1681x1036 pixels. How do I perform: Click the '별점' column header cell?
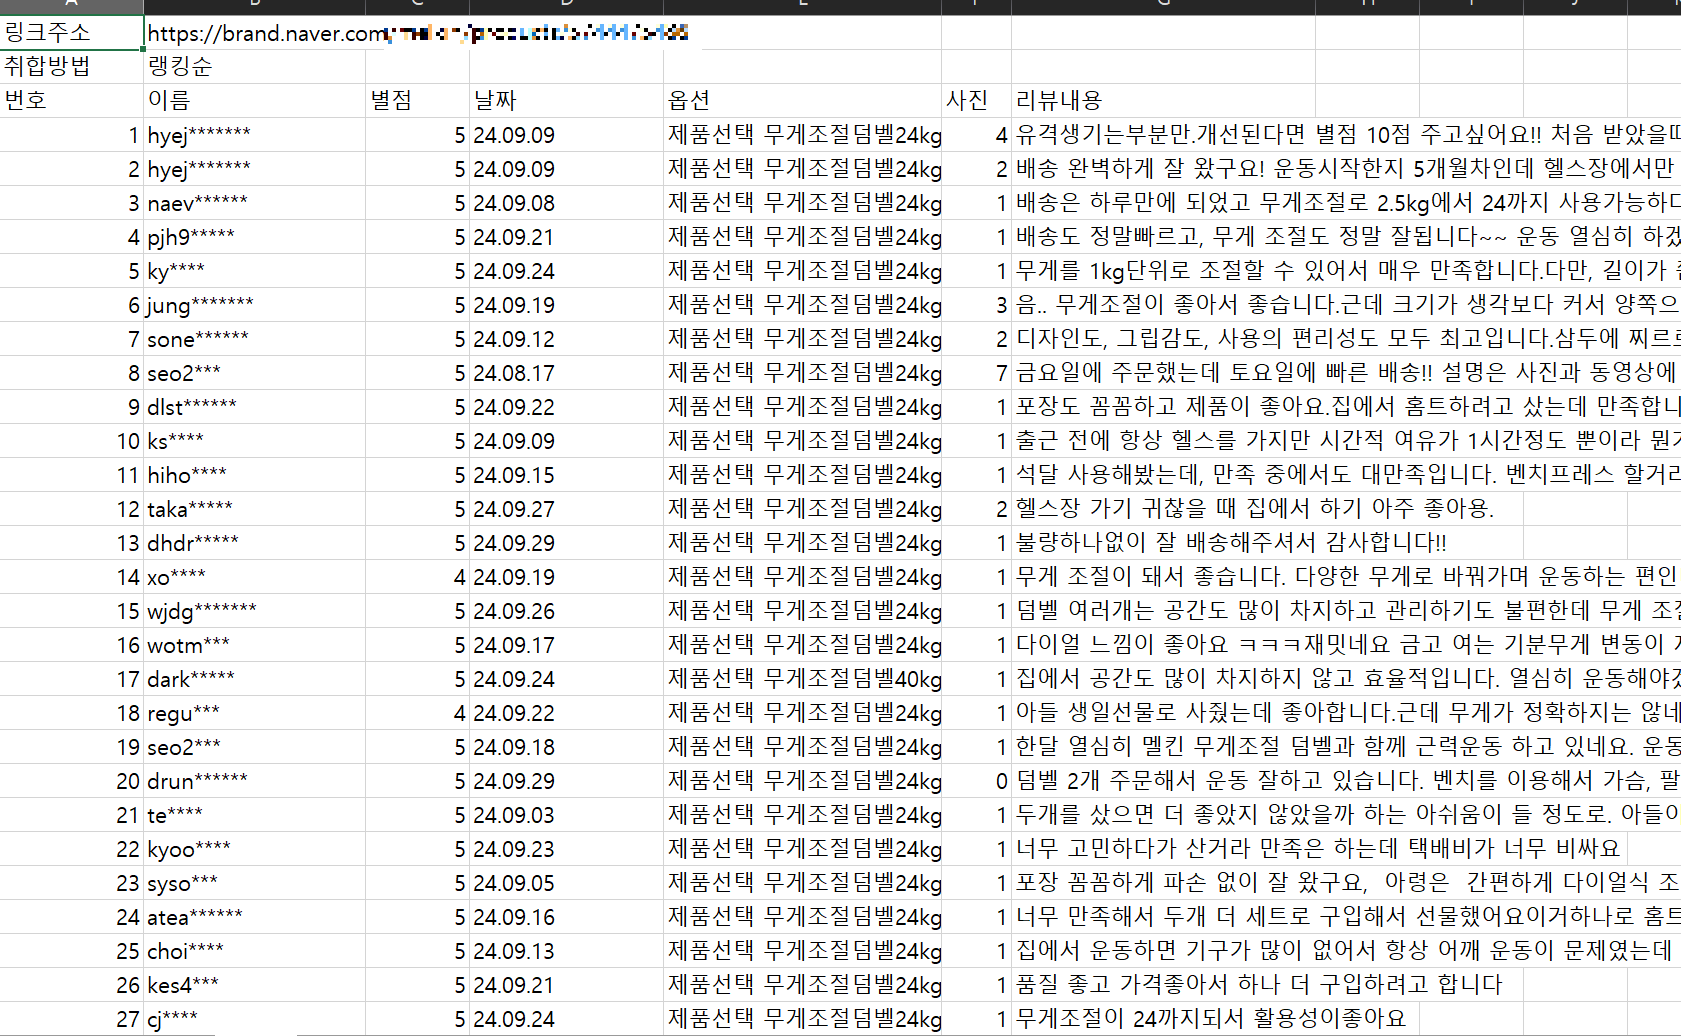pyautogui.click(x=417, y=101)
